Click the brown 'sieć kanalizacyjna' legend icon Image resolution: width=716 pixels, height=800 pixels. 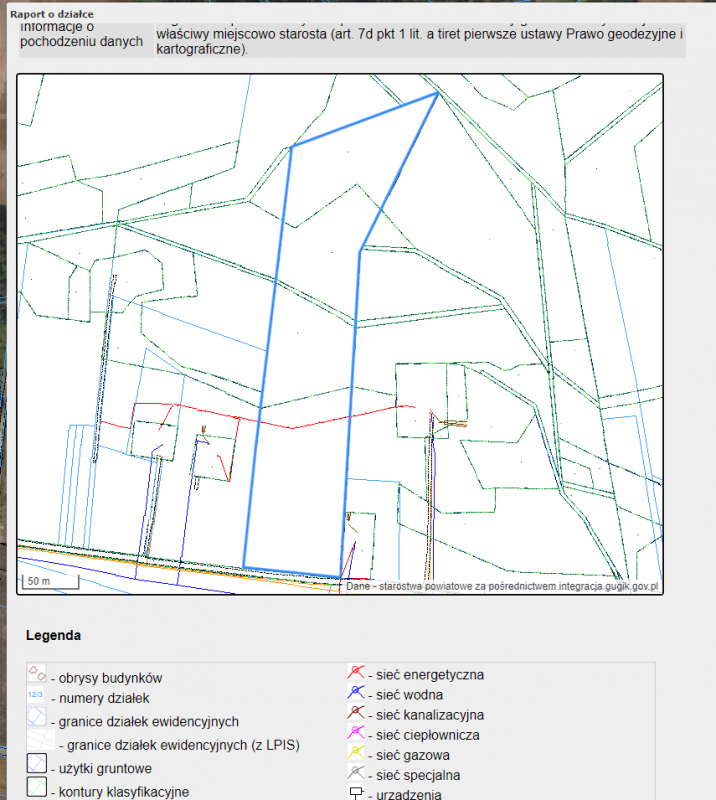(x=355, y=714)
